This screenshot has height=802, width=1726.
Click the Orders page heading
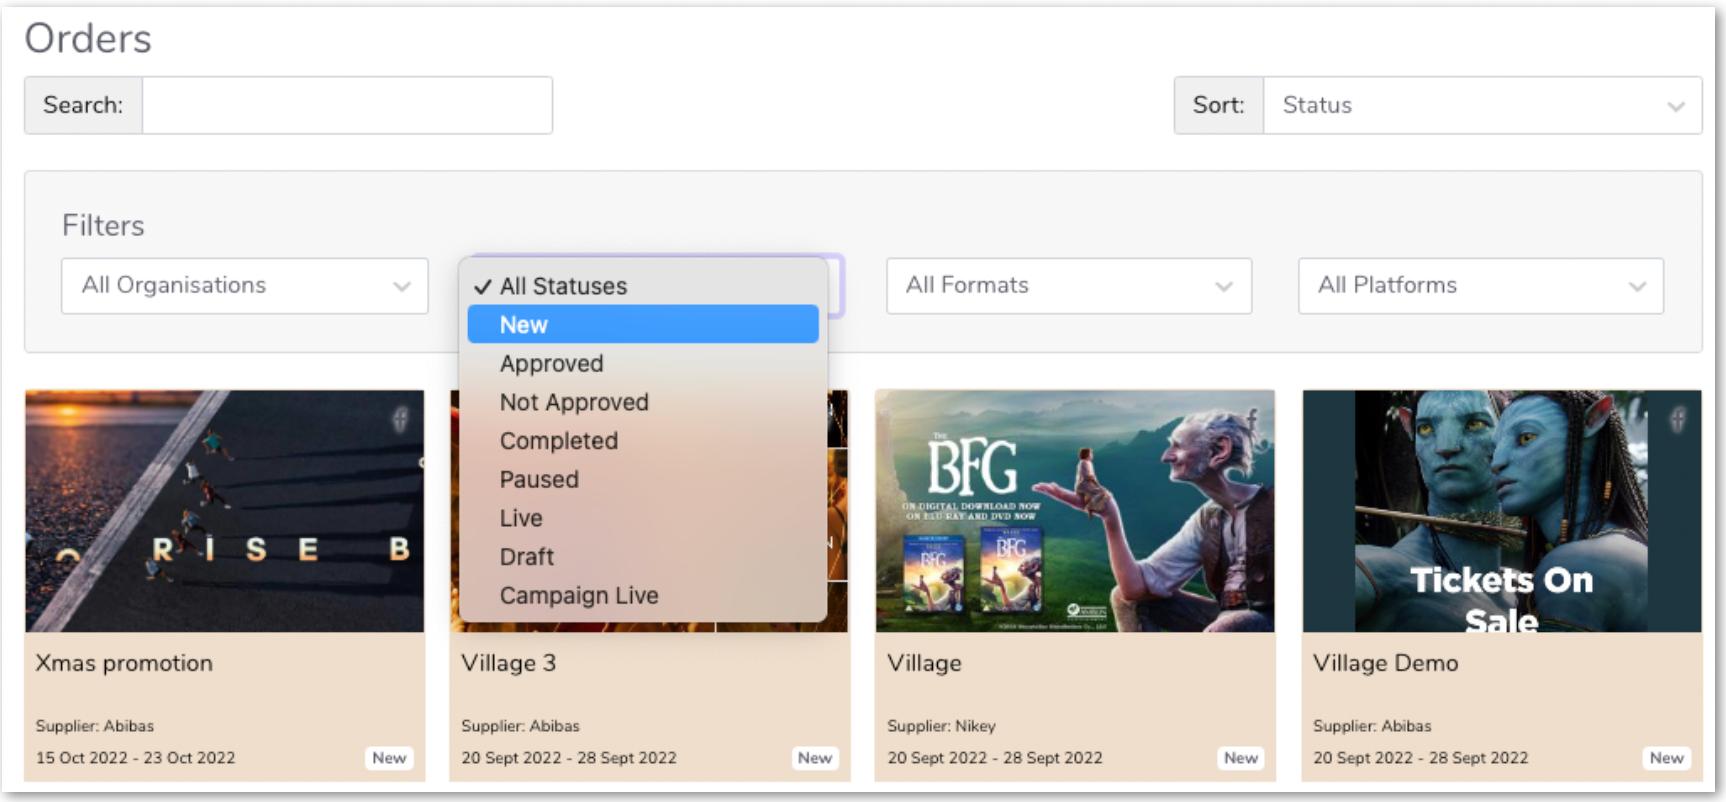(x=88, y=39)
